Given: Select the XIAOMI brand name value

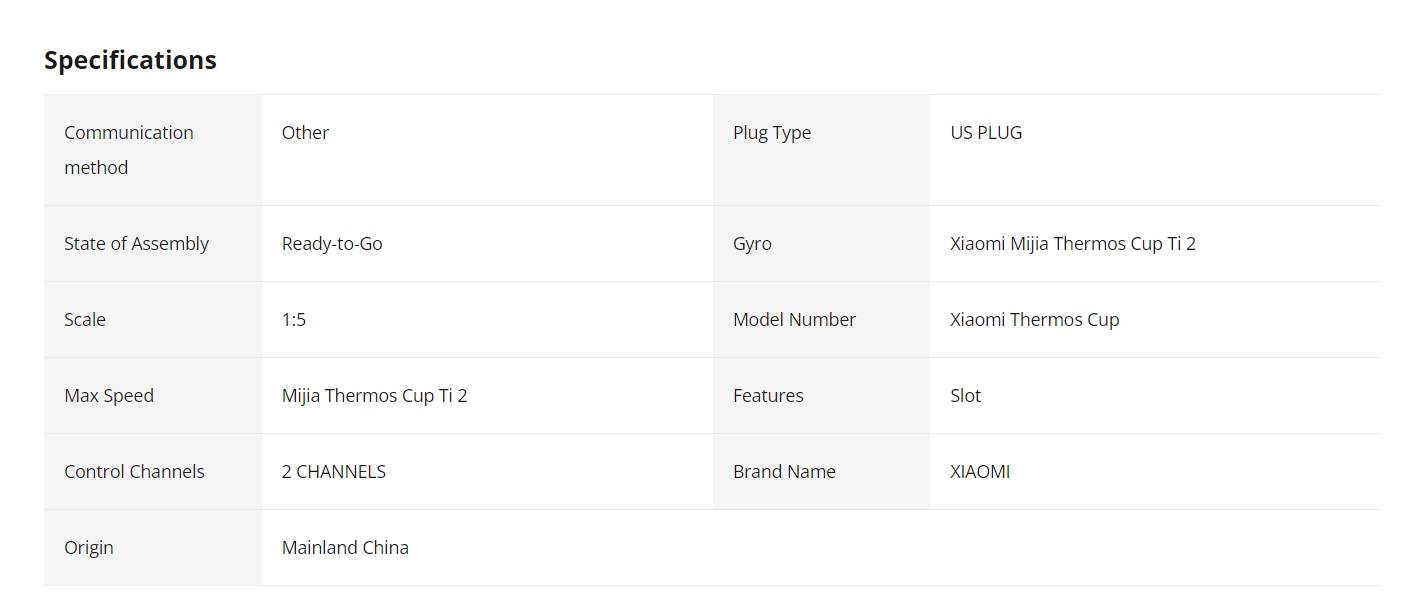Looking at the screenshot, I should pos(980,472).
